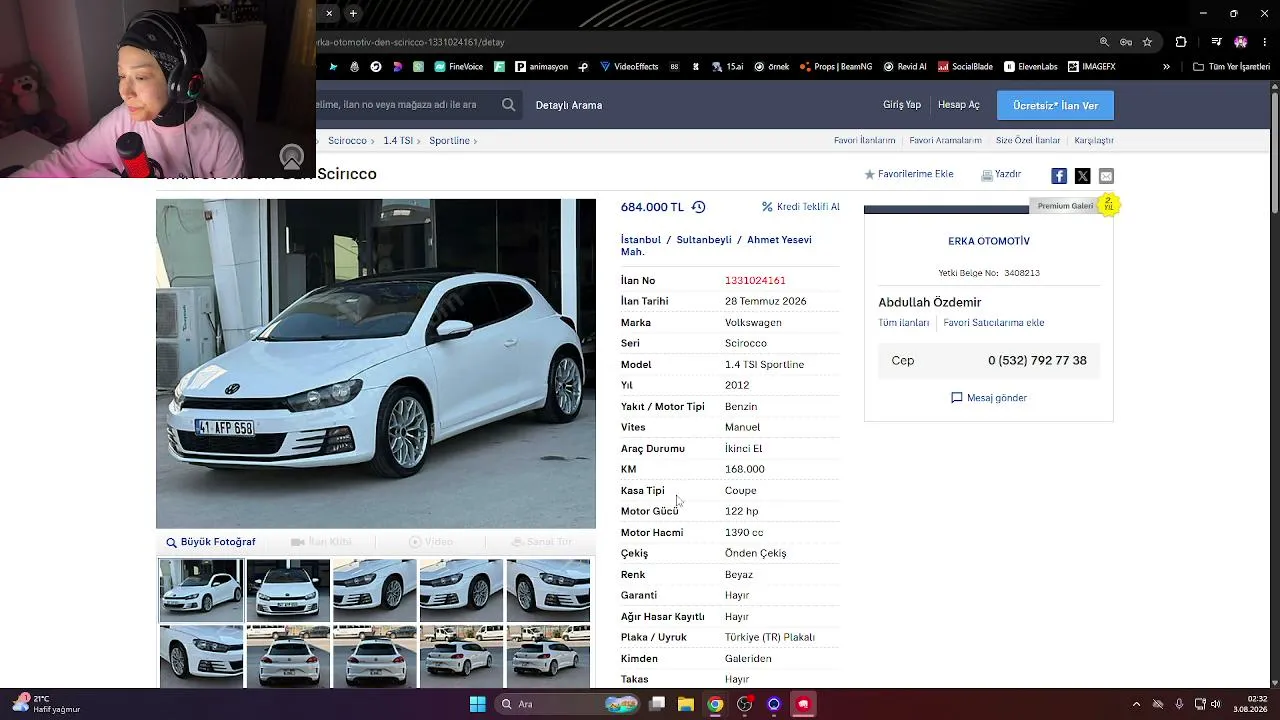Show more bookmarks with the double chevron
This screenshot has height=720, width=1280.
1166,67
